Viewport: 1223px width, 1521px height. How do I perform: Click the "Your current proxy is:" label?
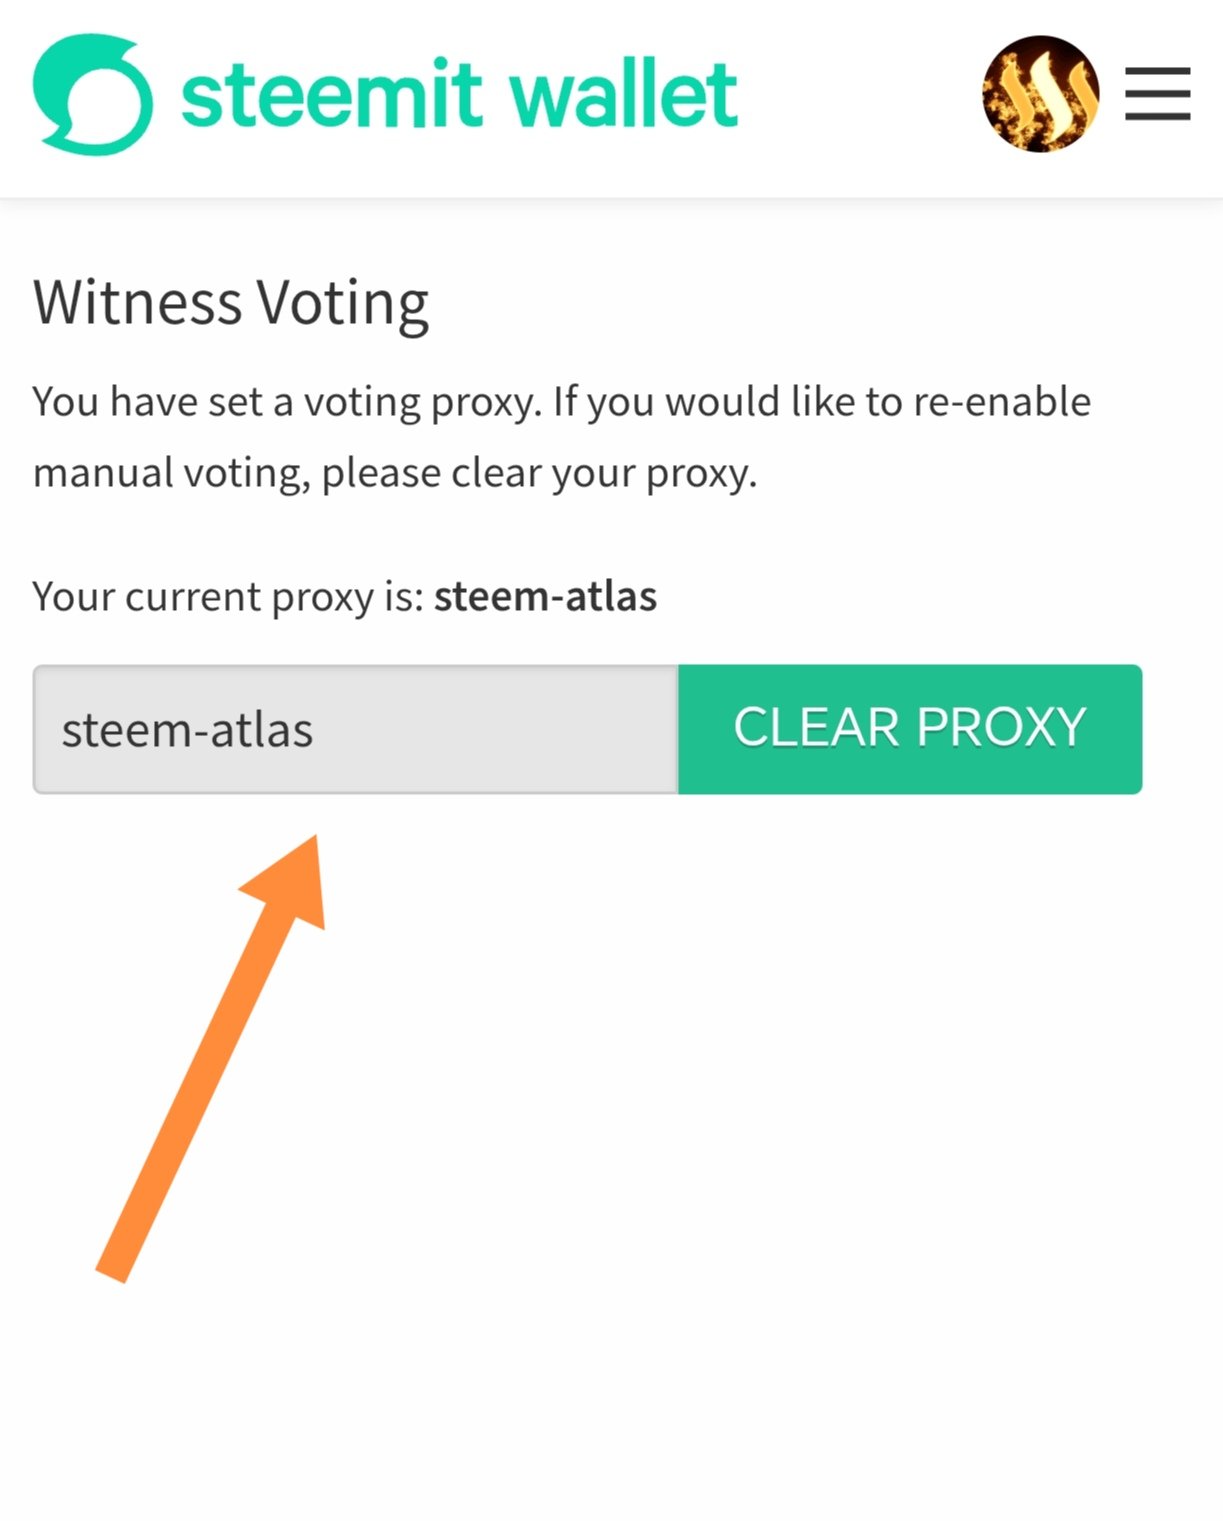tap(229, 597)
